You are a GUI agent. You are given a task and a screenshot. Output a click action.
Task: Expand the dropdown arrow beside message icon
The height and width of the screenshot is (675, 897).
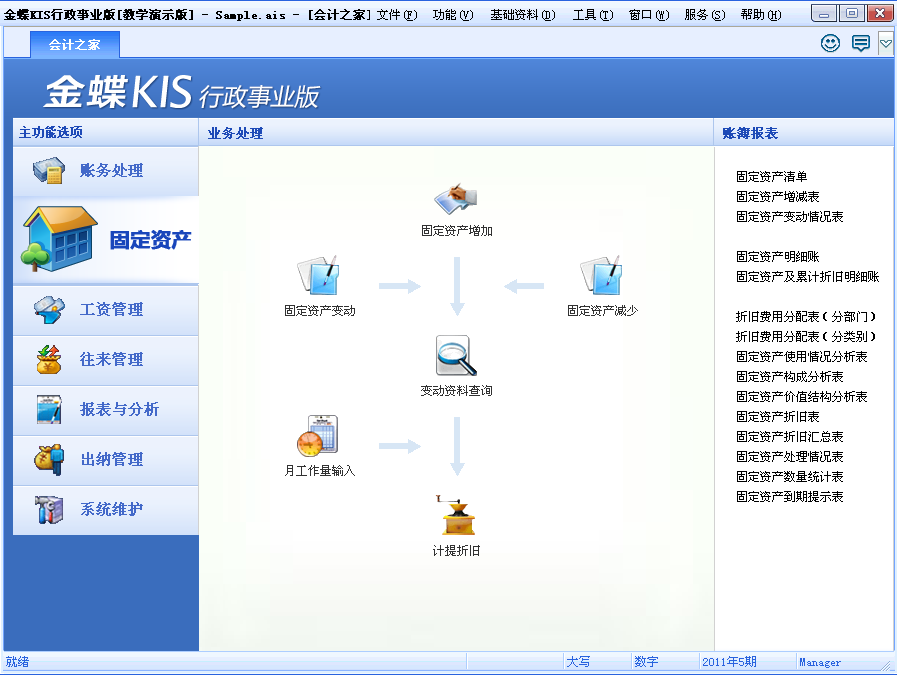pyautogui.click(x=886, y=43)
